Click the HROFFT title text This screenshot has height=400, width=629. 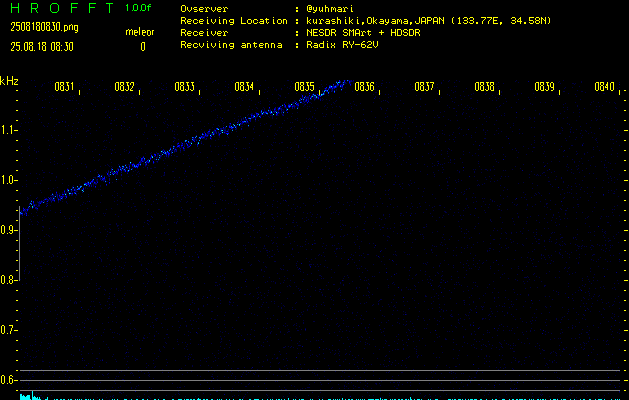pos(62,8)
